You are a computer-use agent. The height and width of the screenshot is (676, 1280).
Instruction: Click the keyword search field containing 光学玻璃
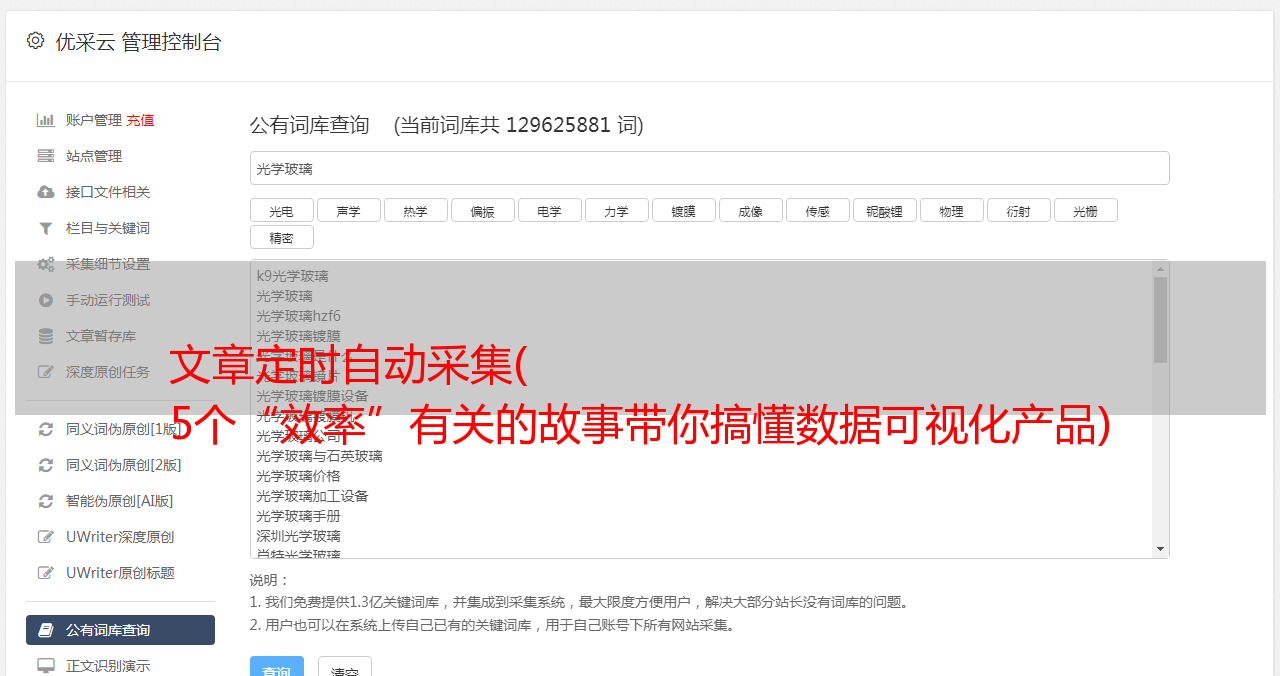[x=709, y=168]
